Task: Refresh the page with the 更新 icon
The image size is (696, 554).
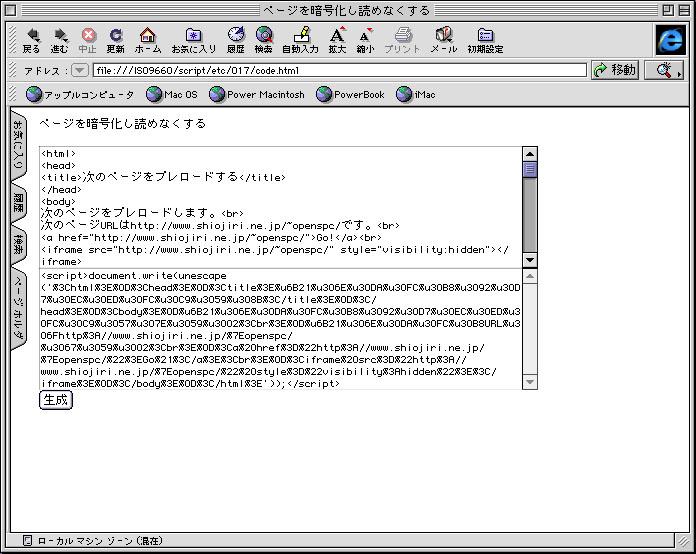Action: click(x=115, y=40)
